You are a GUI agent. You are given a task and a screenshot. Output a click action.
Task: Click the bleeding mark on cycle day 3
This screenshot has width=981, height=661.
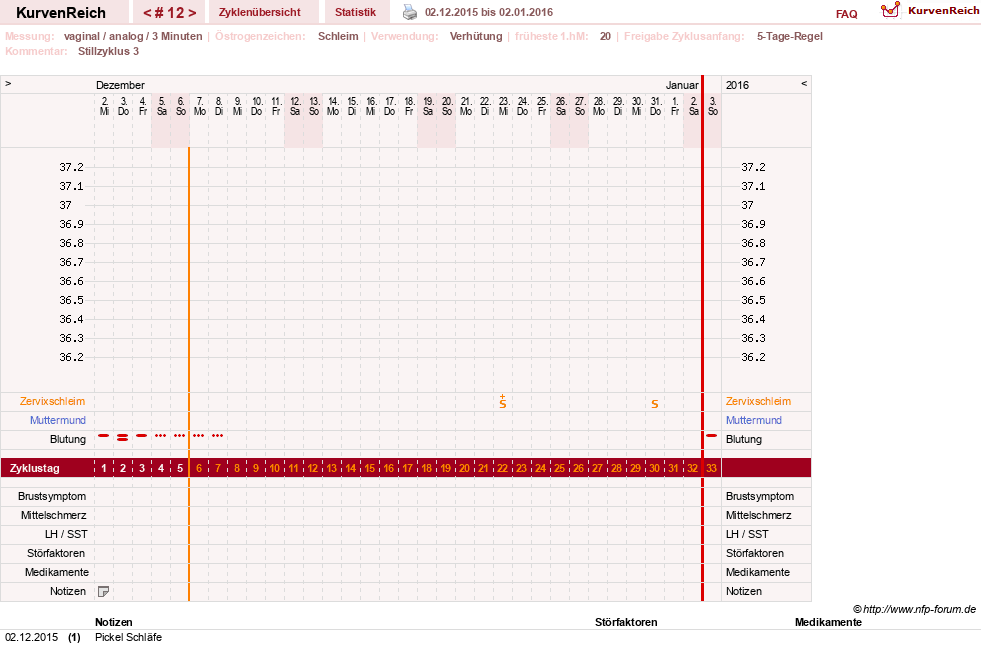(x=142, y=435)
